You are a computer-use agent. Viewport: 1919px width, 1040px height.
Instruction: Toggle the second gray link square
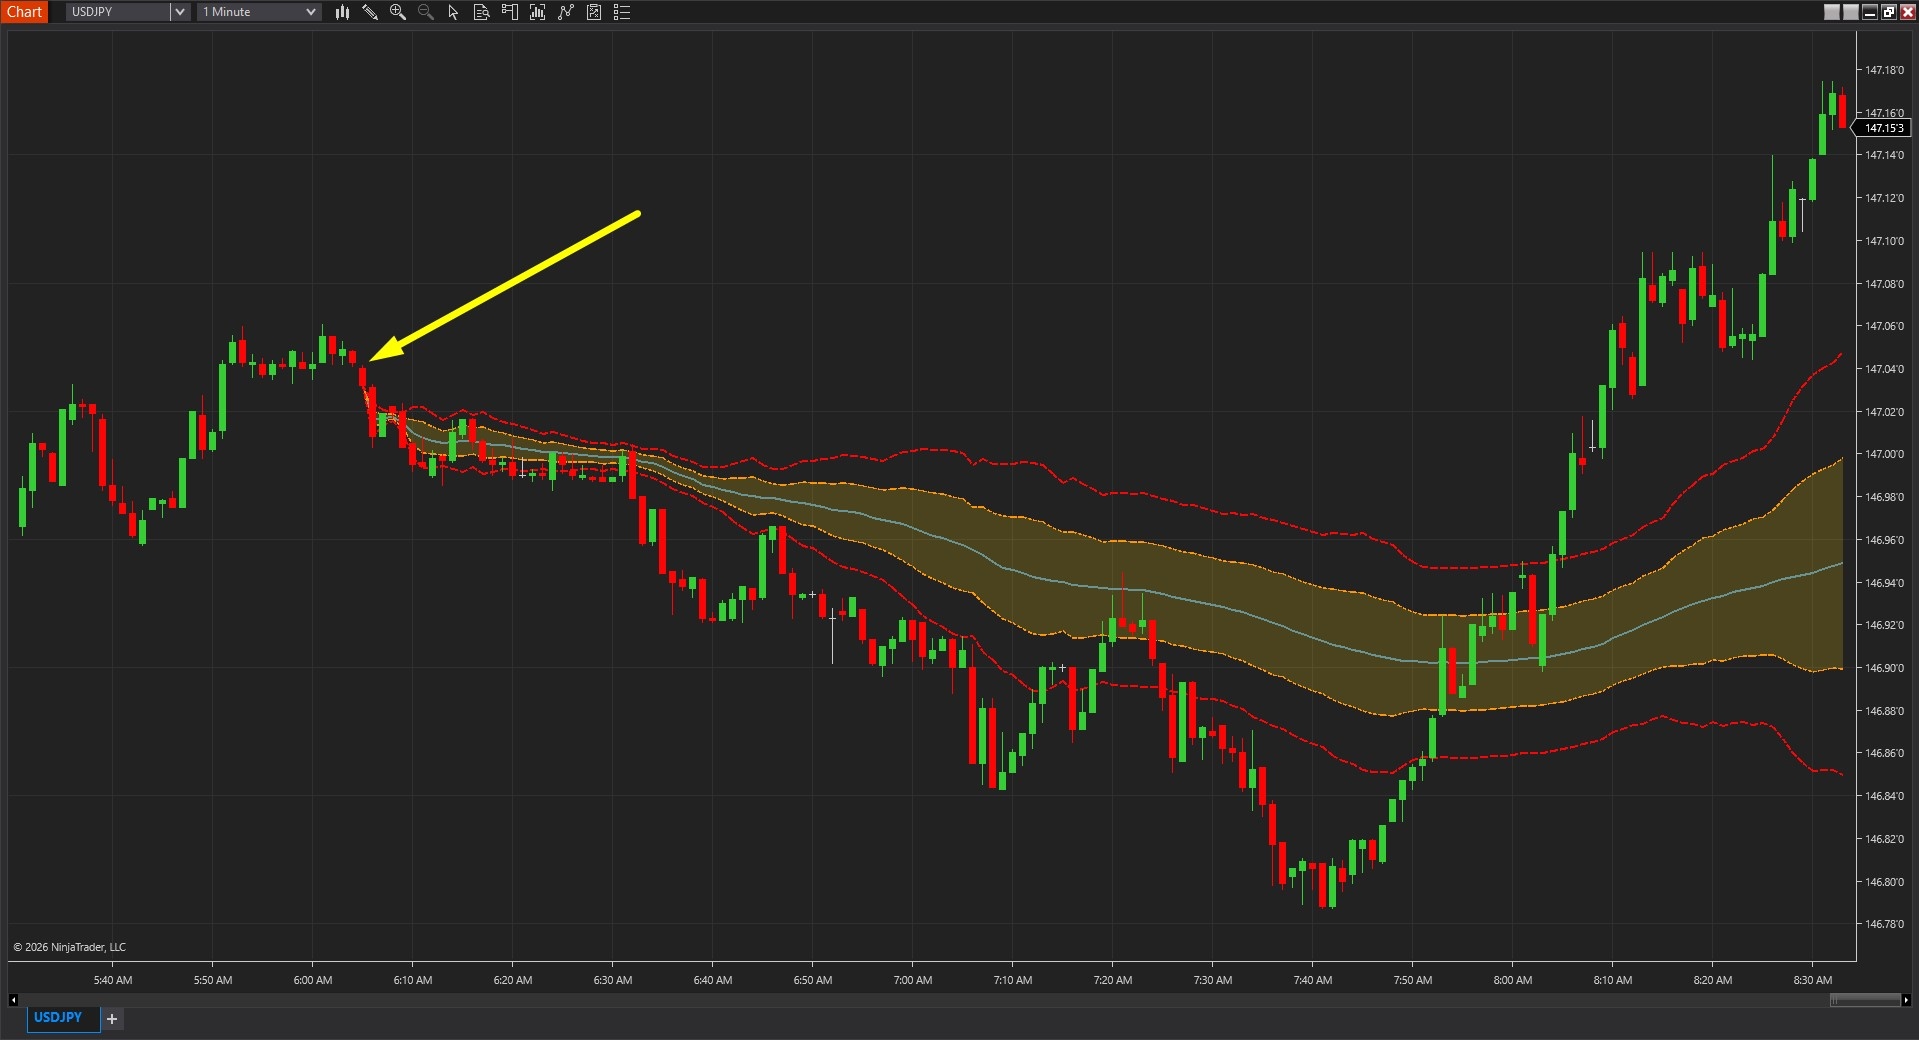click(x=1851, y=12)
